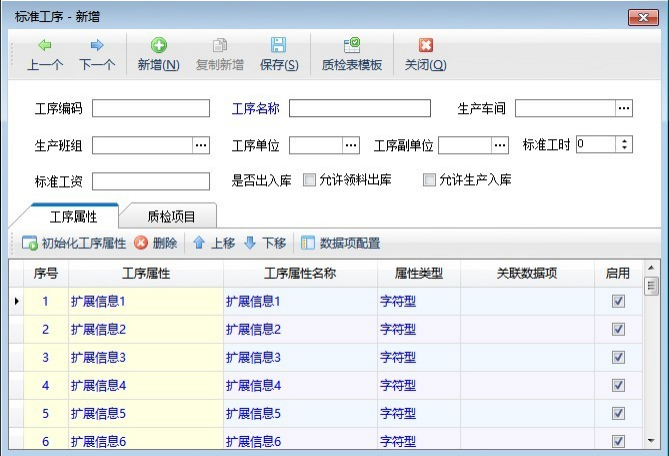Open the 生产车间 lookup ellipsis button
The image size is (669, 456).
pyautogui.click(x=624, y=109)
